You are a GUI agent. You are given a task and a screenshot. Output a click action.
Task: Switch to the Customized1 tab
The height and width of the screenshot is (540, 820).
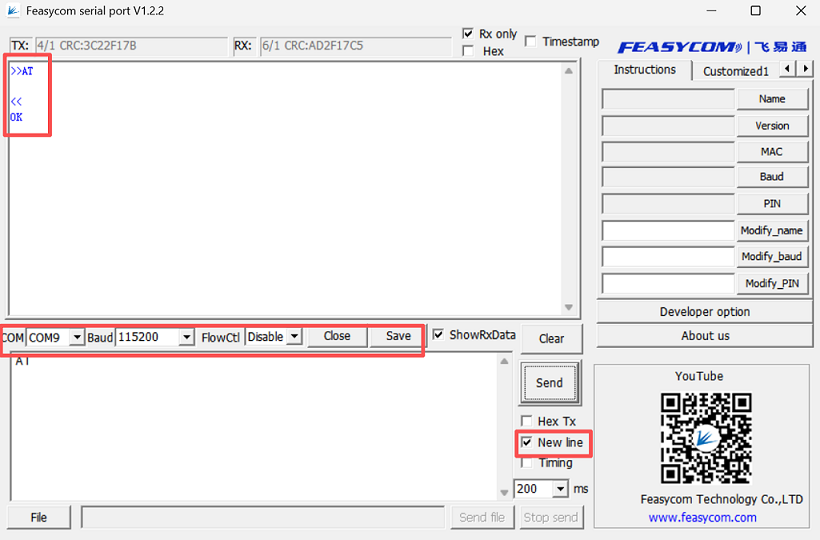click(x=735, y=71)
